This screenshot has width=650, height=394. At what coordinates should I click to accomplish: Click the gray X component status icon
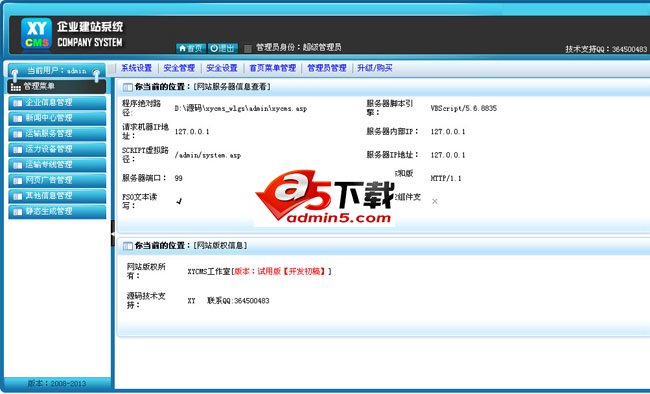434,201
